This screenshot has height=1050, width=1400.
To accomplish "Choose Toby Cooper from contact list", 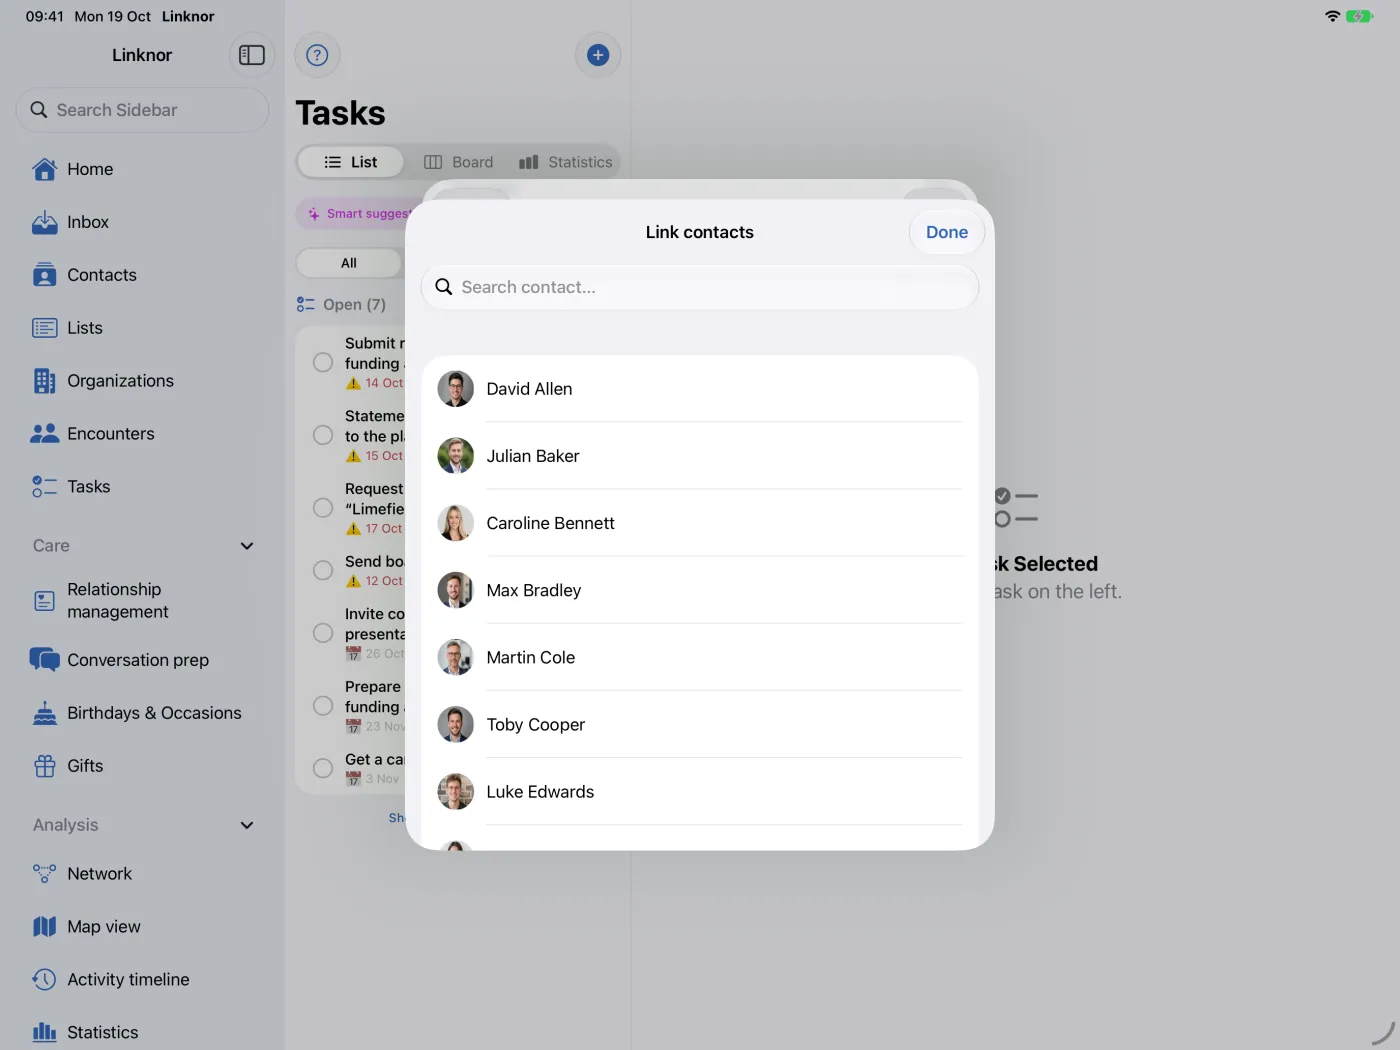I will pyautogui.click(x=700, y=724).
